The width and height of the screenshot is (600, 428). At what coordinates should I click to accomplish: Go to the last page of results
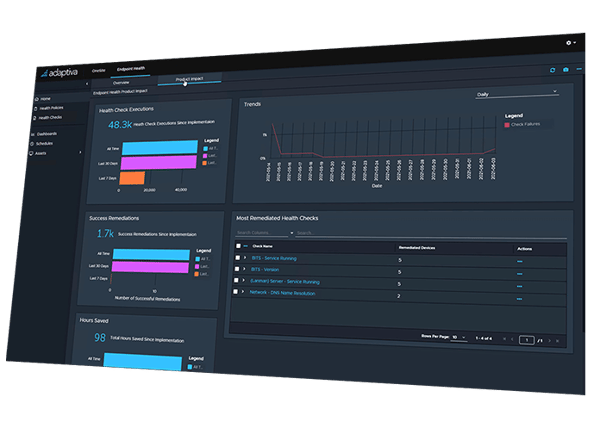pos(558,341)
